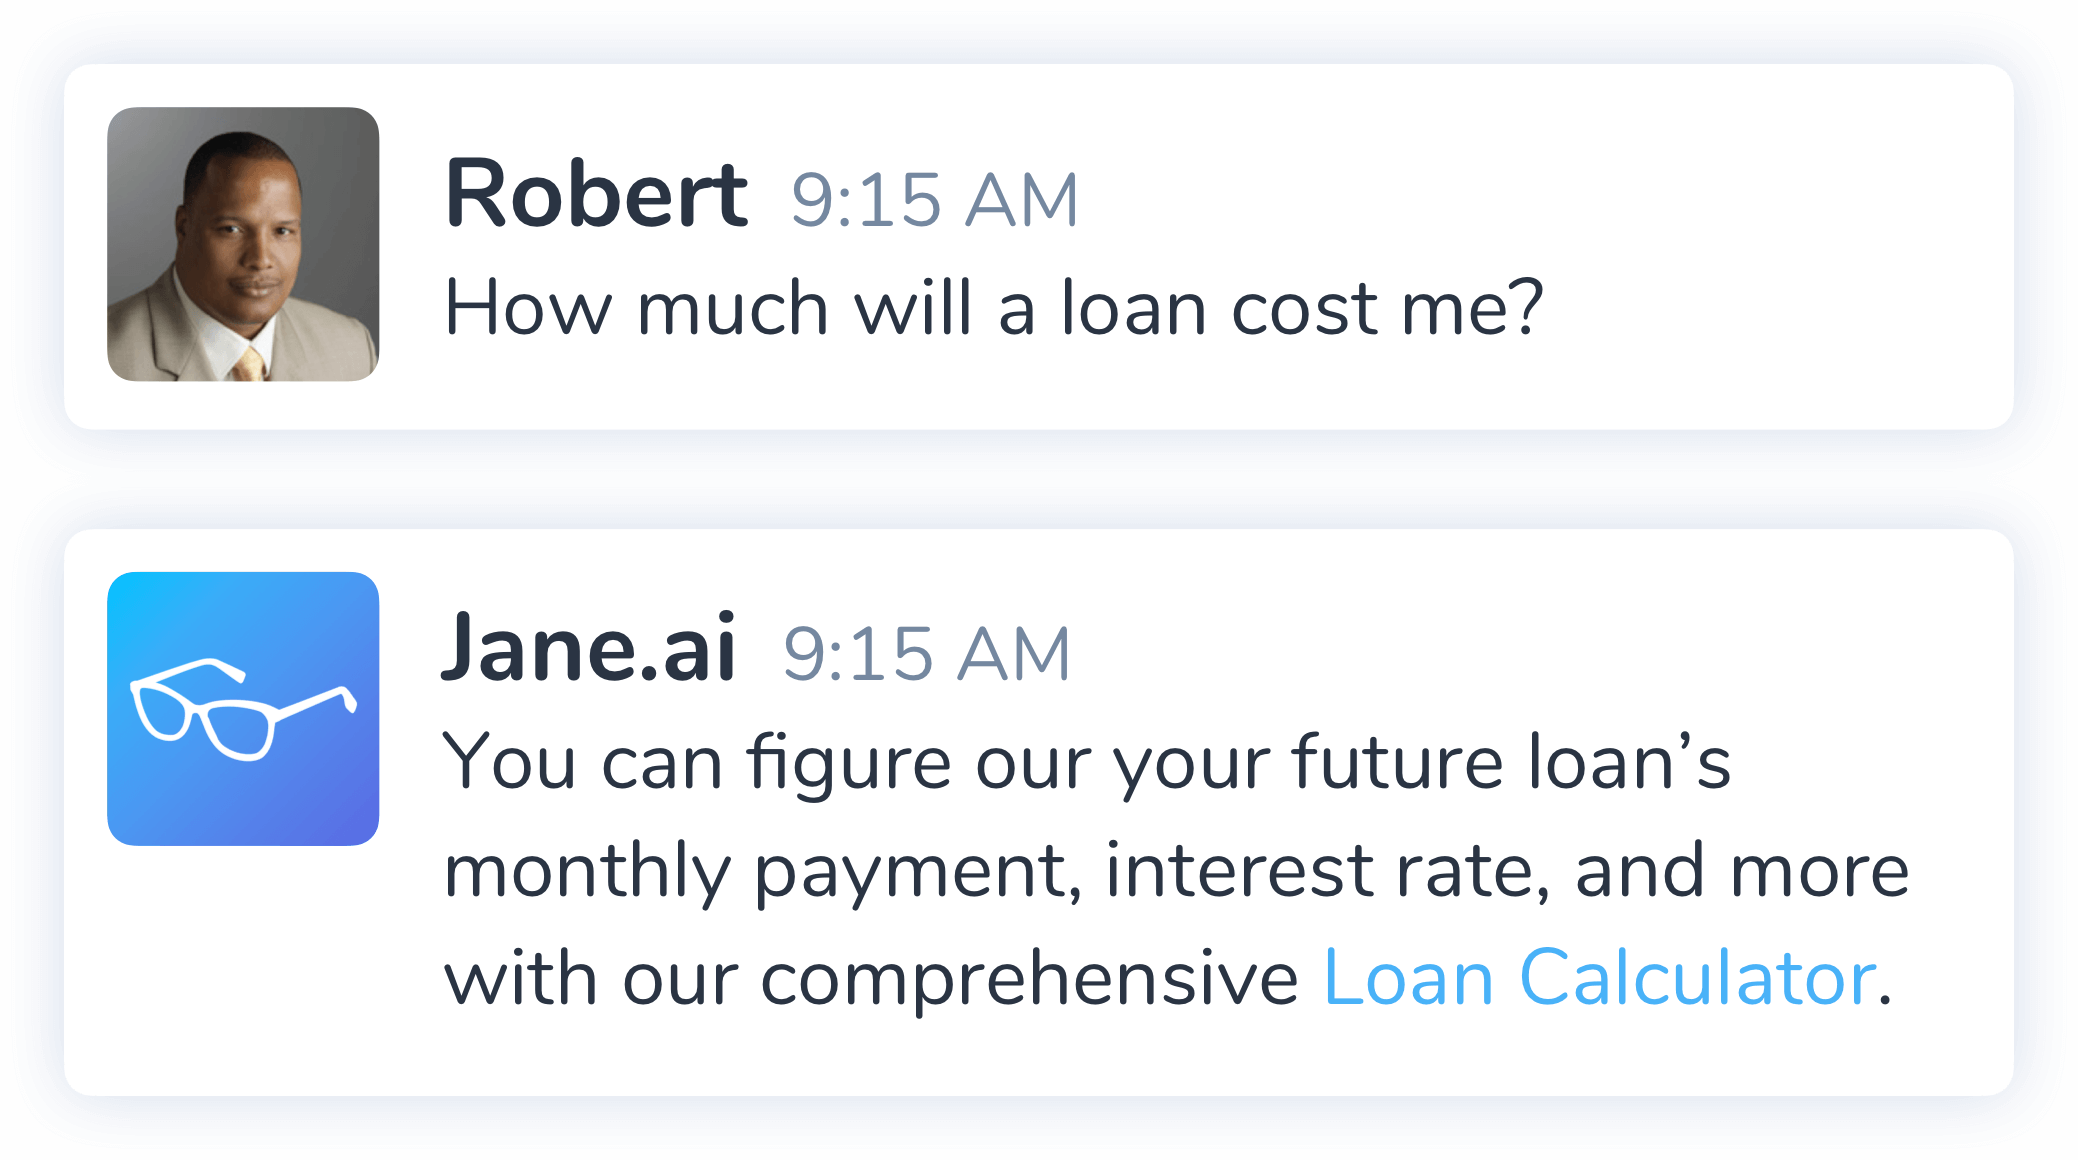
Task: Click the words 'and more' in Jane.ai's reply
Action: point(1742,871)
